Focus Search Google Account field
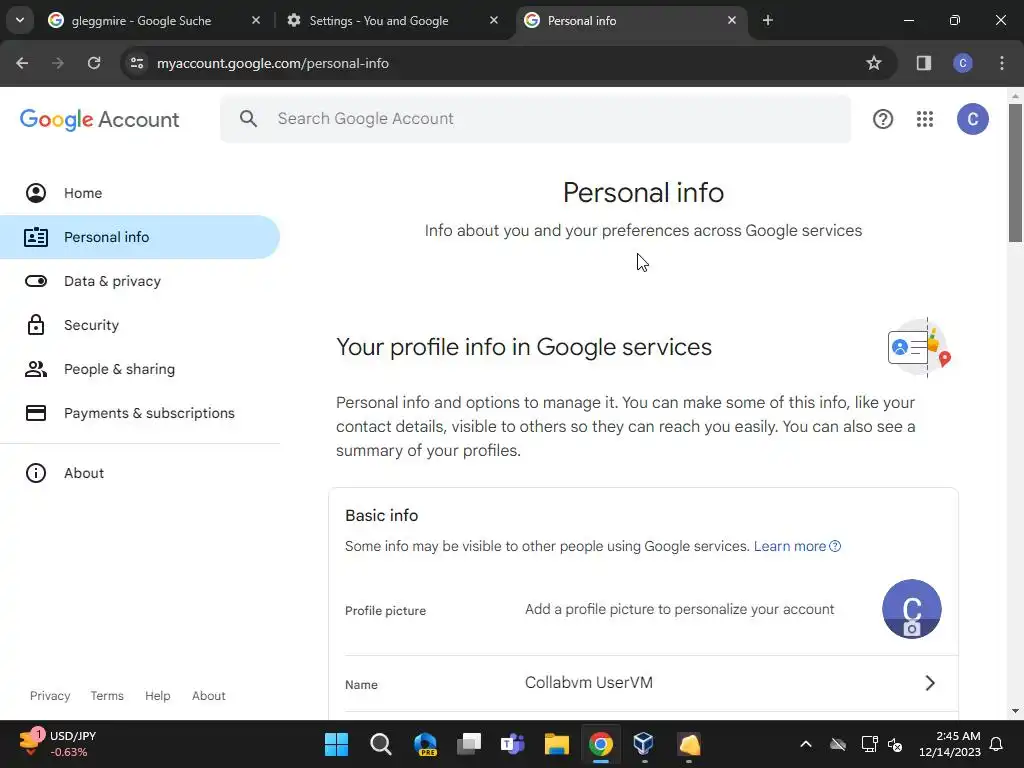 [x=536, y=119]
